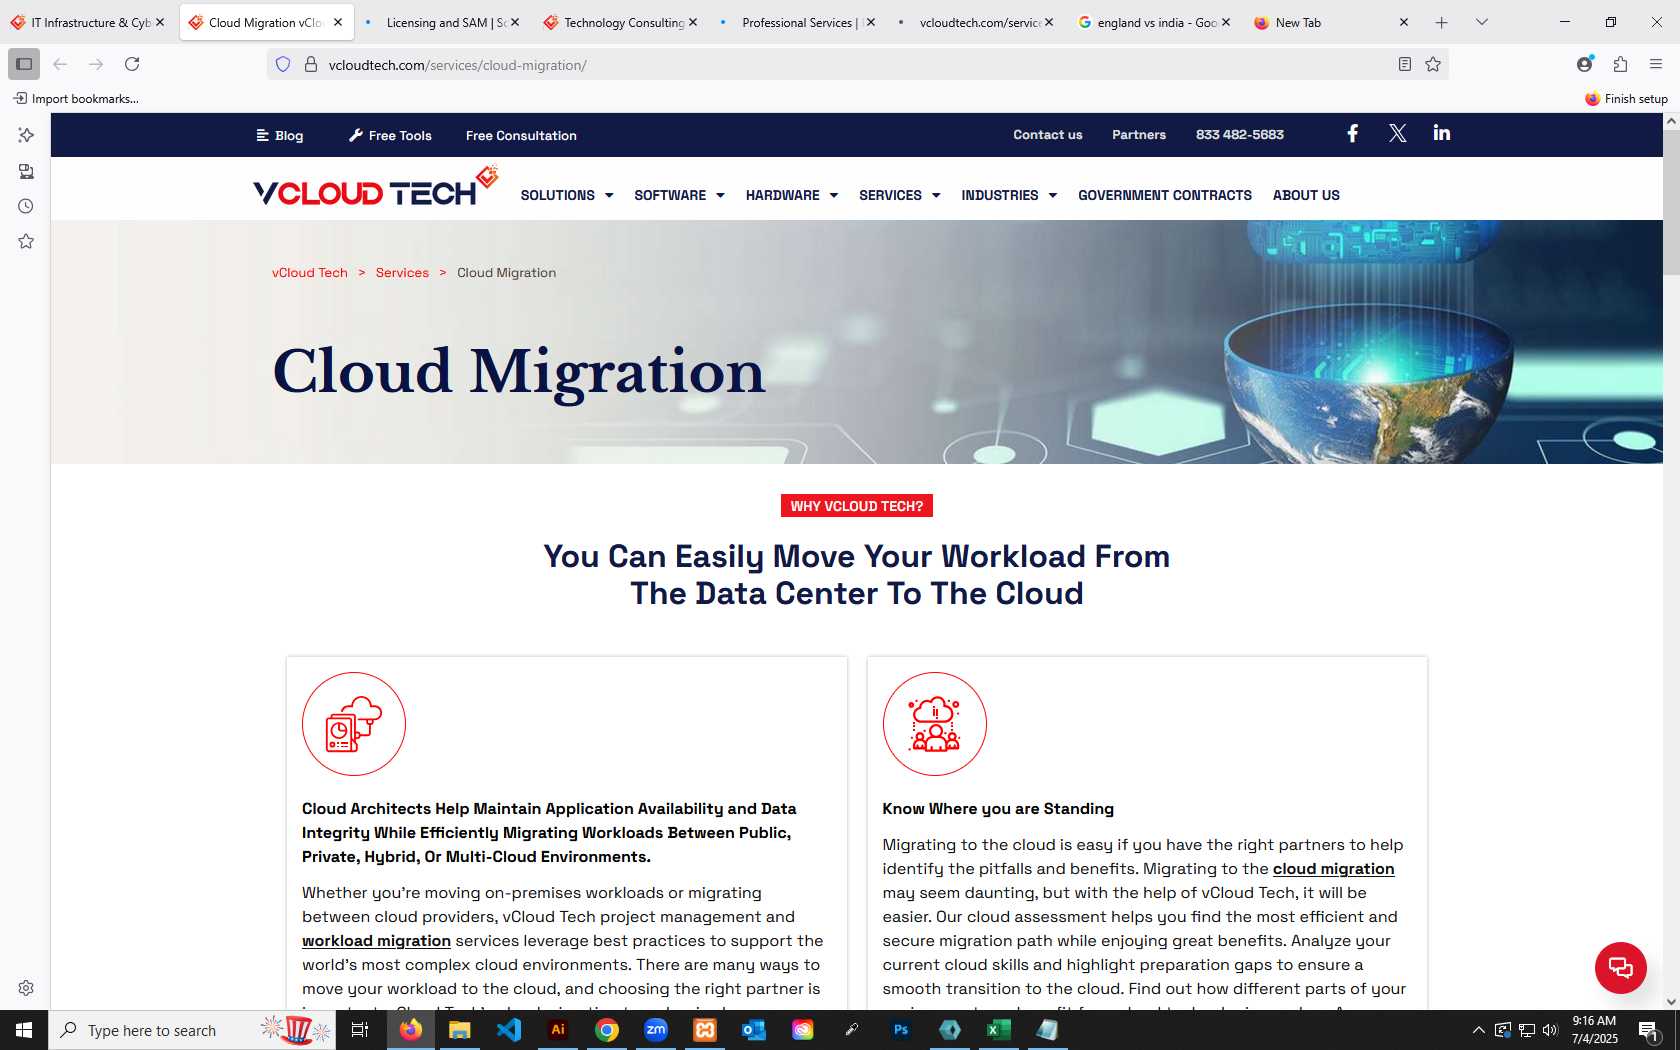
Task: Open Adobe Illustrator from the taskbar
Action: (558, 1029)
